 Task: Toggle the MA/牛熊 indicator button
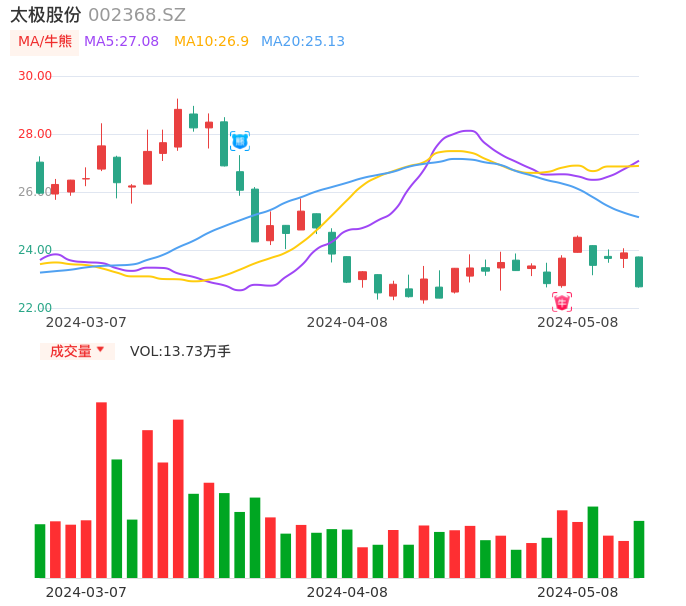point(44,42)
